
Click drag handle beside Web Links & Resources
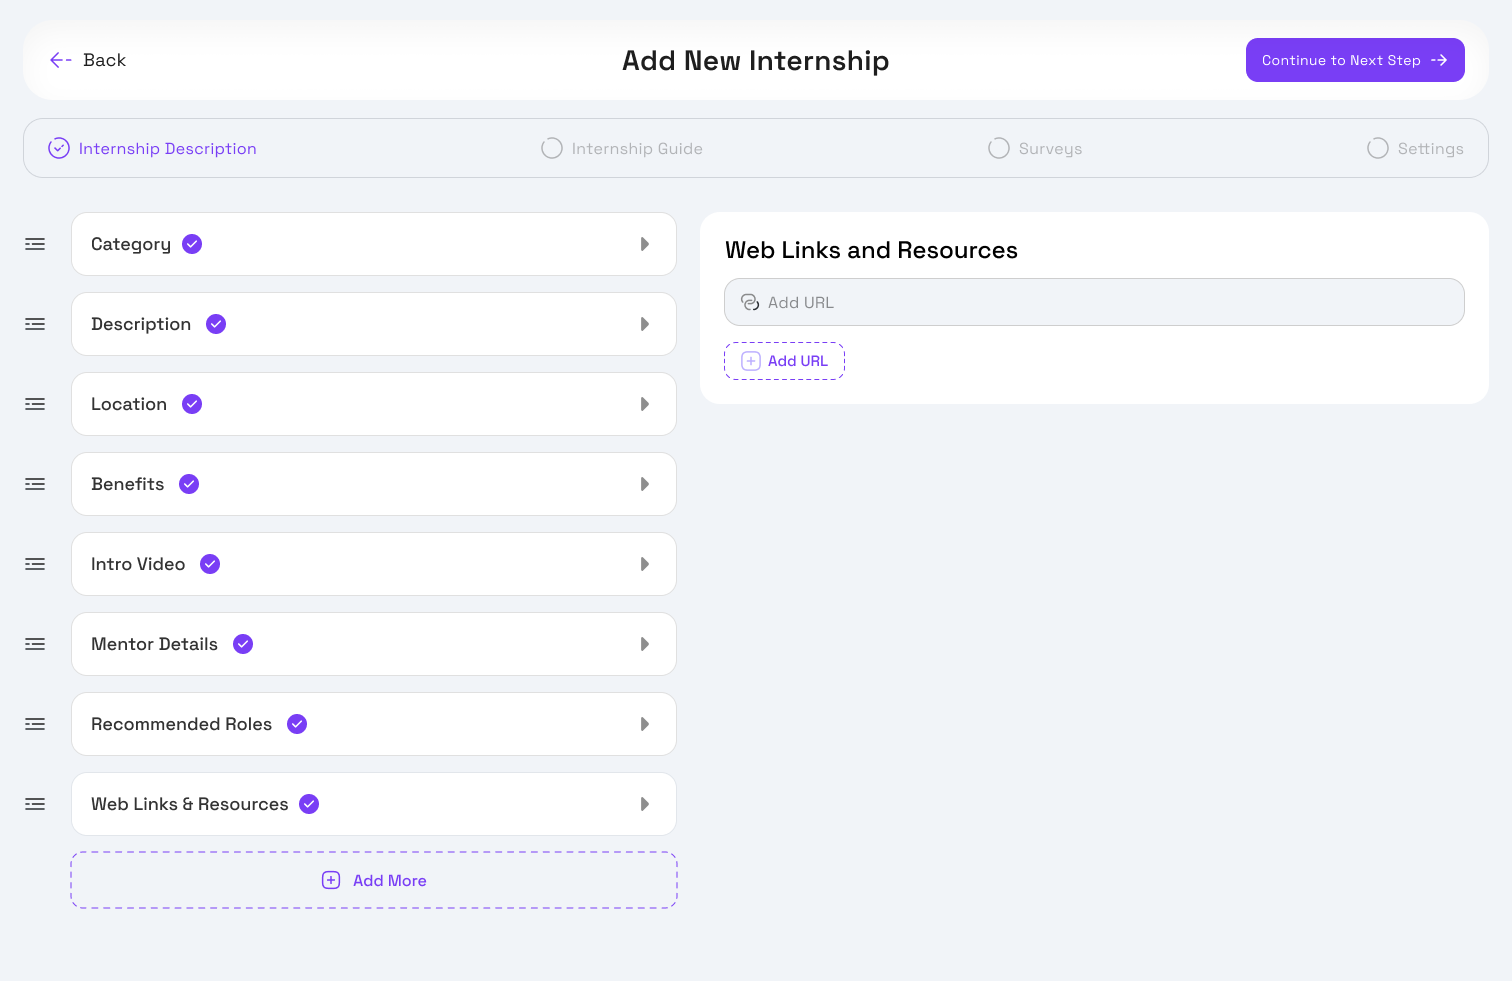pyautogui.click(x=35, y=804)
